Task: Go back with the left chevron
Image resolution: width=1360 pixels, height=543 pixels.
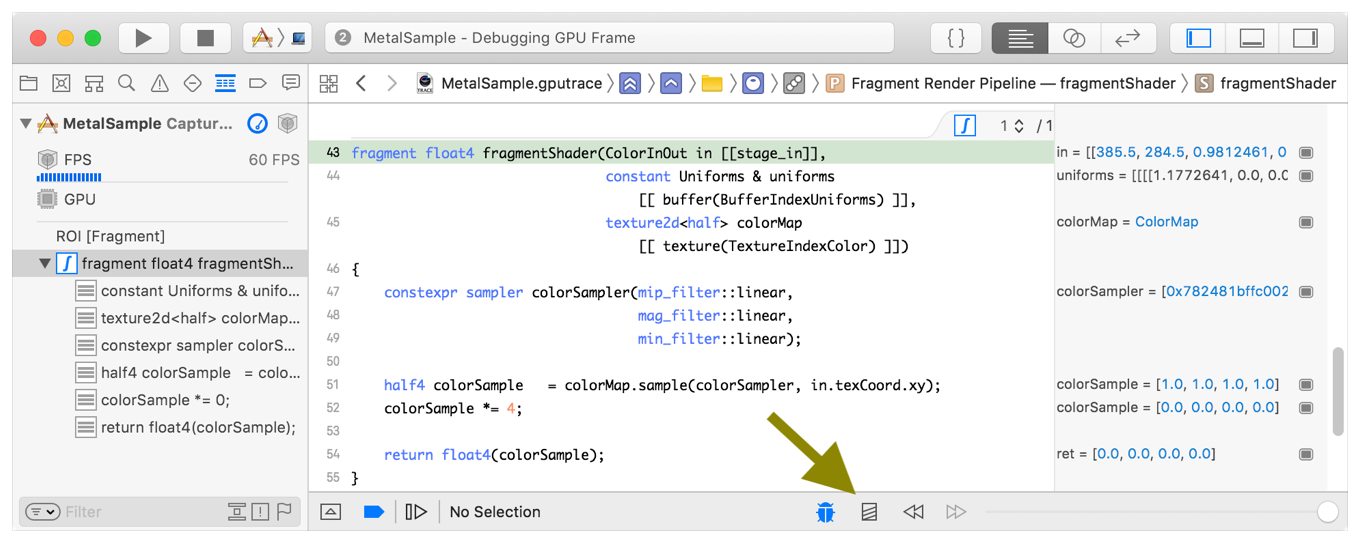Action: point(361,84)
